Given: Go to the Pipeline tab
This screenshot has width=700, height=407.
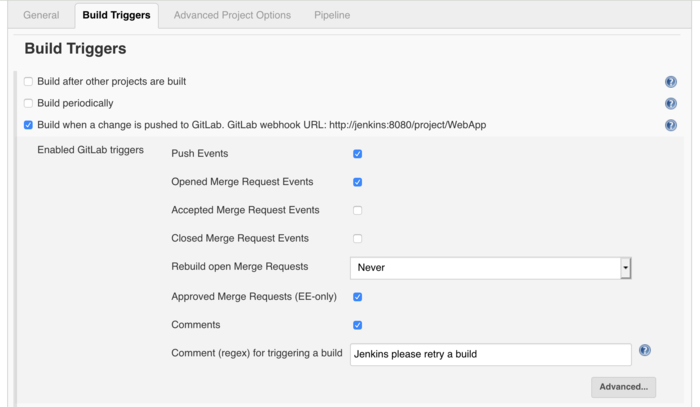Looking at the screenshot, I should point(332,15).
